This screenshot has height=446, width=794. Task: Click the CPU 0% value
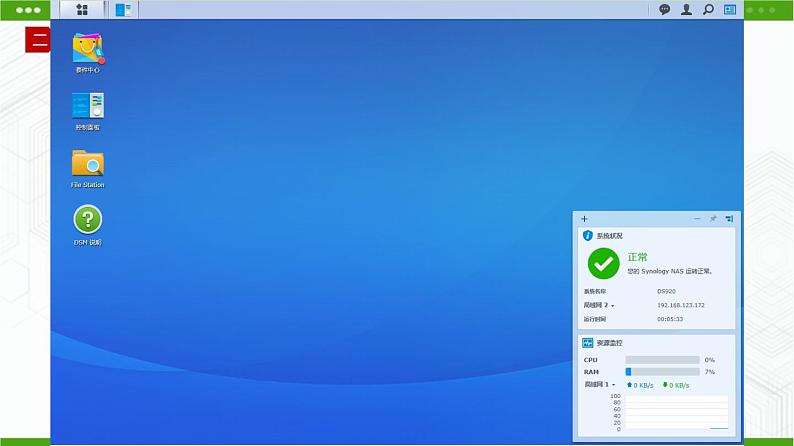tap(709, 360)
